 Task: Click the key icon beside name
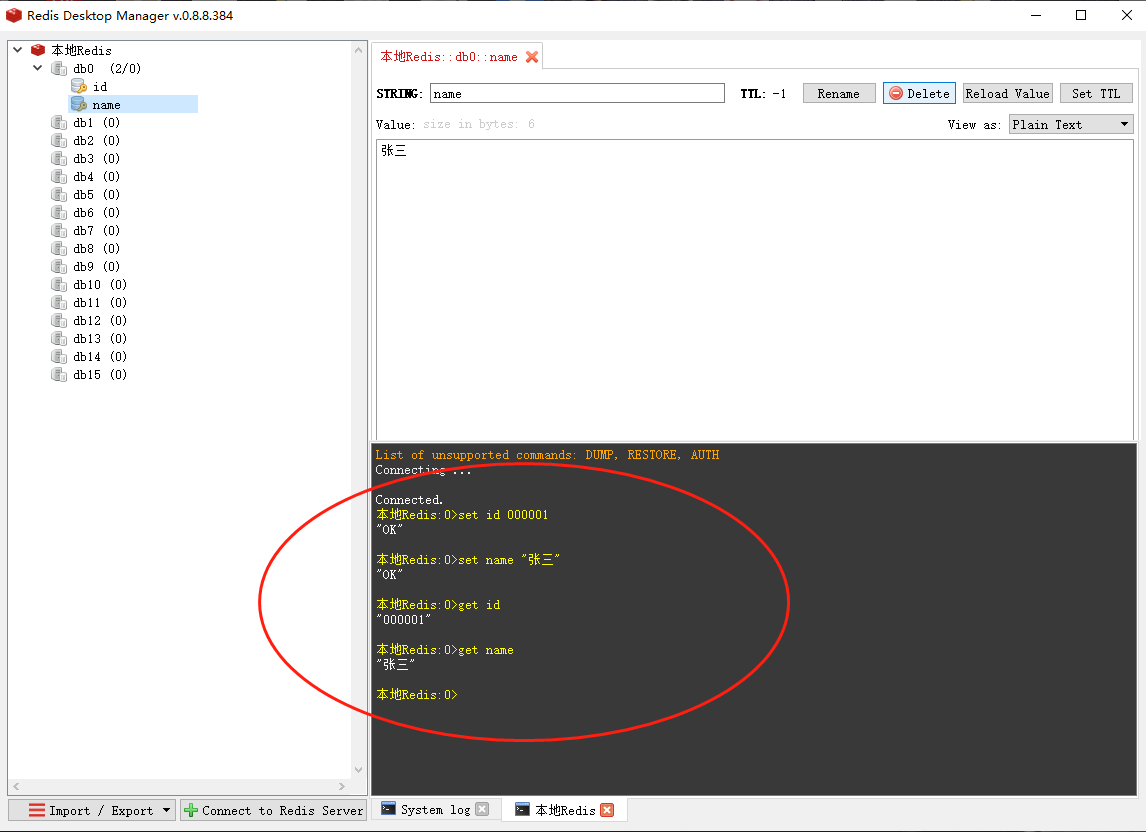click(79, 105)
